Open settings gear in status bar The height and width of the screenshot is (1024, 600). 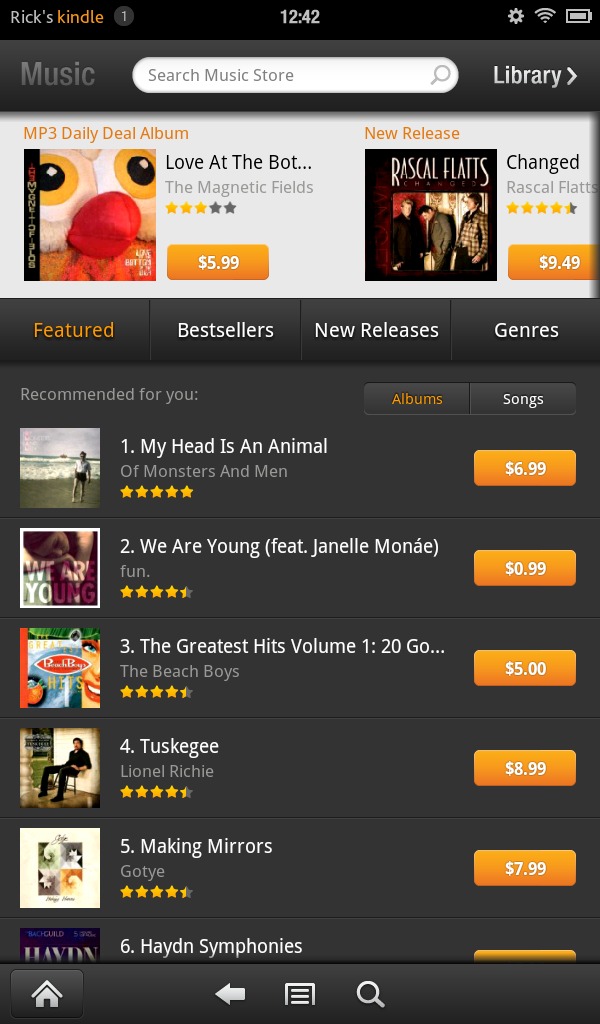pyautogui.click(x=516, y=16)
